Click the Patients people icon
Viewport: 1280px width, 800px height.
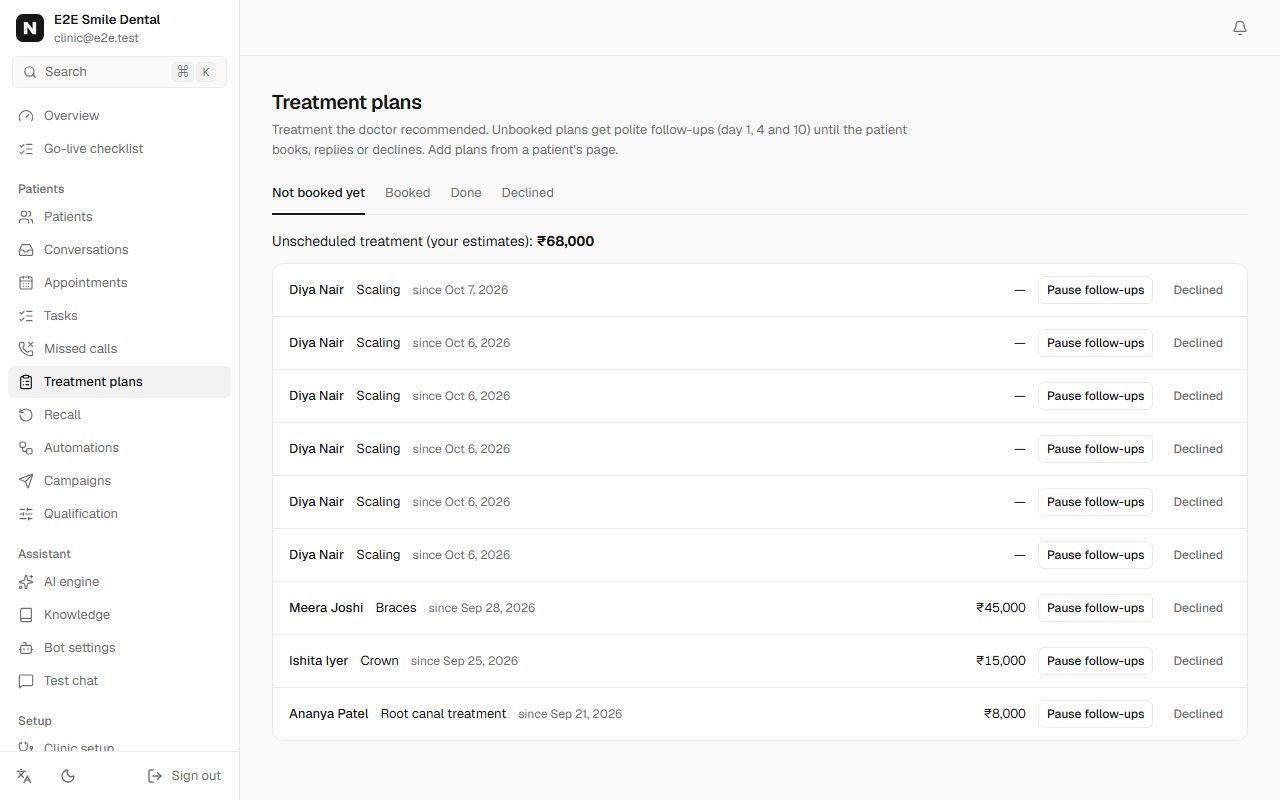[26, 217]
